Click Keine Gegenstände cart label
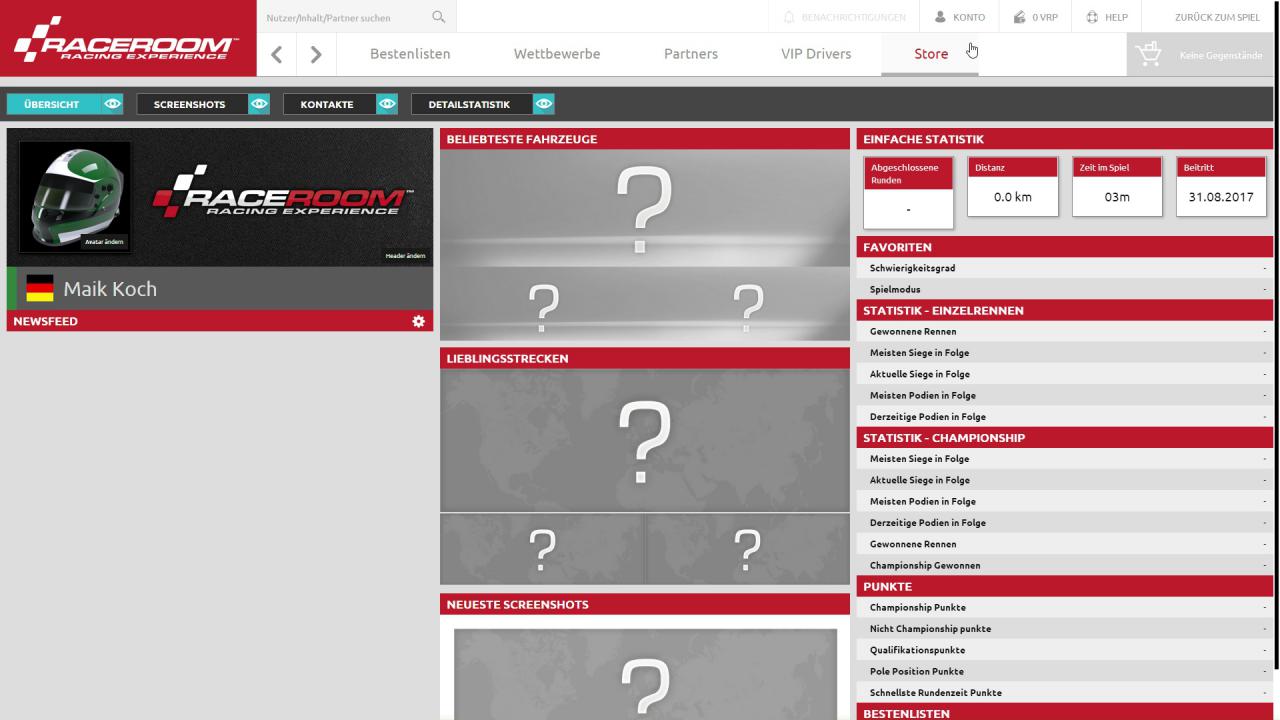 point(1221,56)
